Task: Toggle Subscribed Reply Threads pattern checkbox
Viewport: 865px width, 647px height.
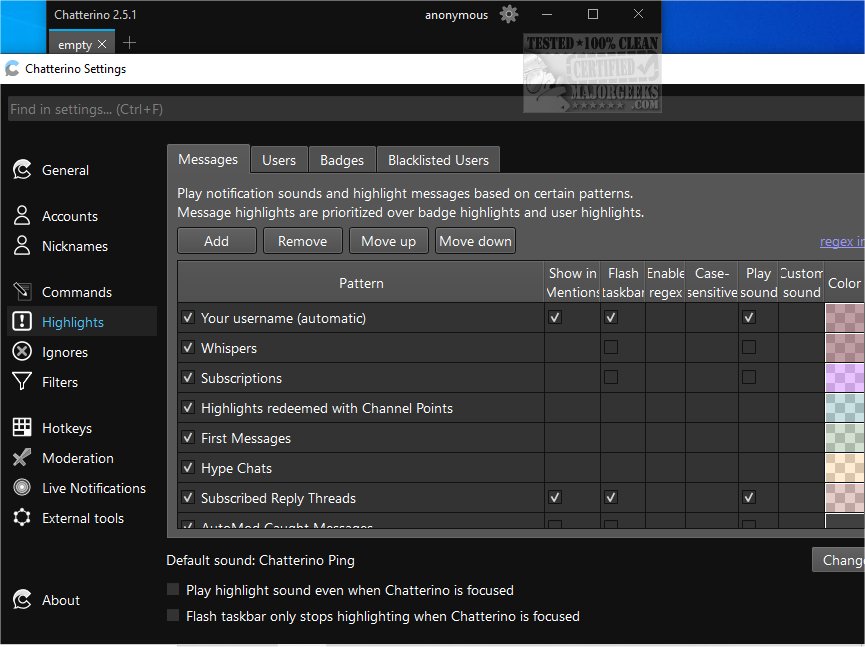Action: [x=188, y=498]
